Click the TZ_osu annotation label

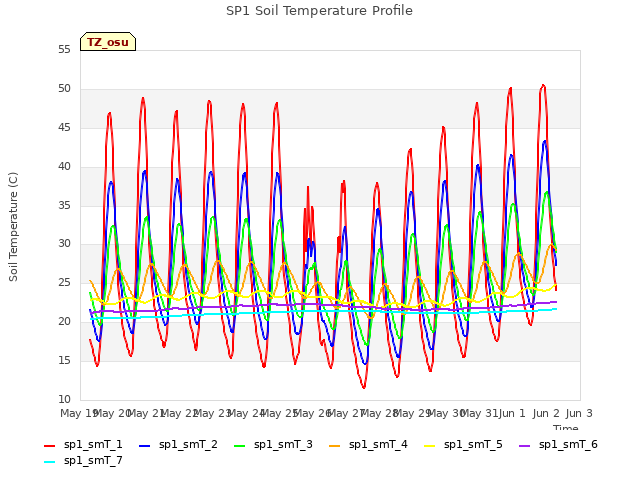(108, 42)
